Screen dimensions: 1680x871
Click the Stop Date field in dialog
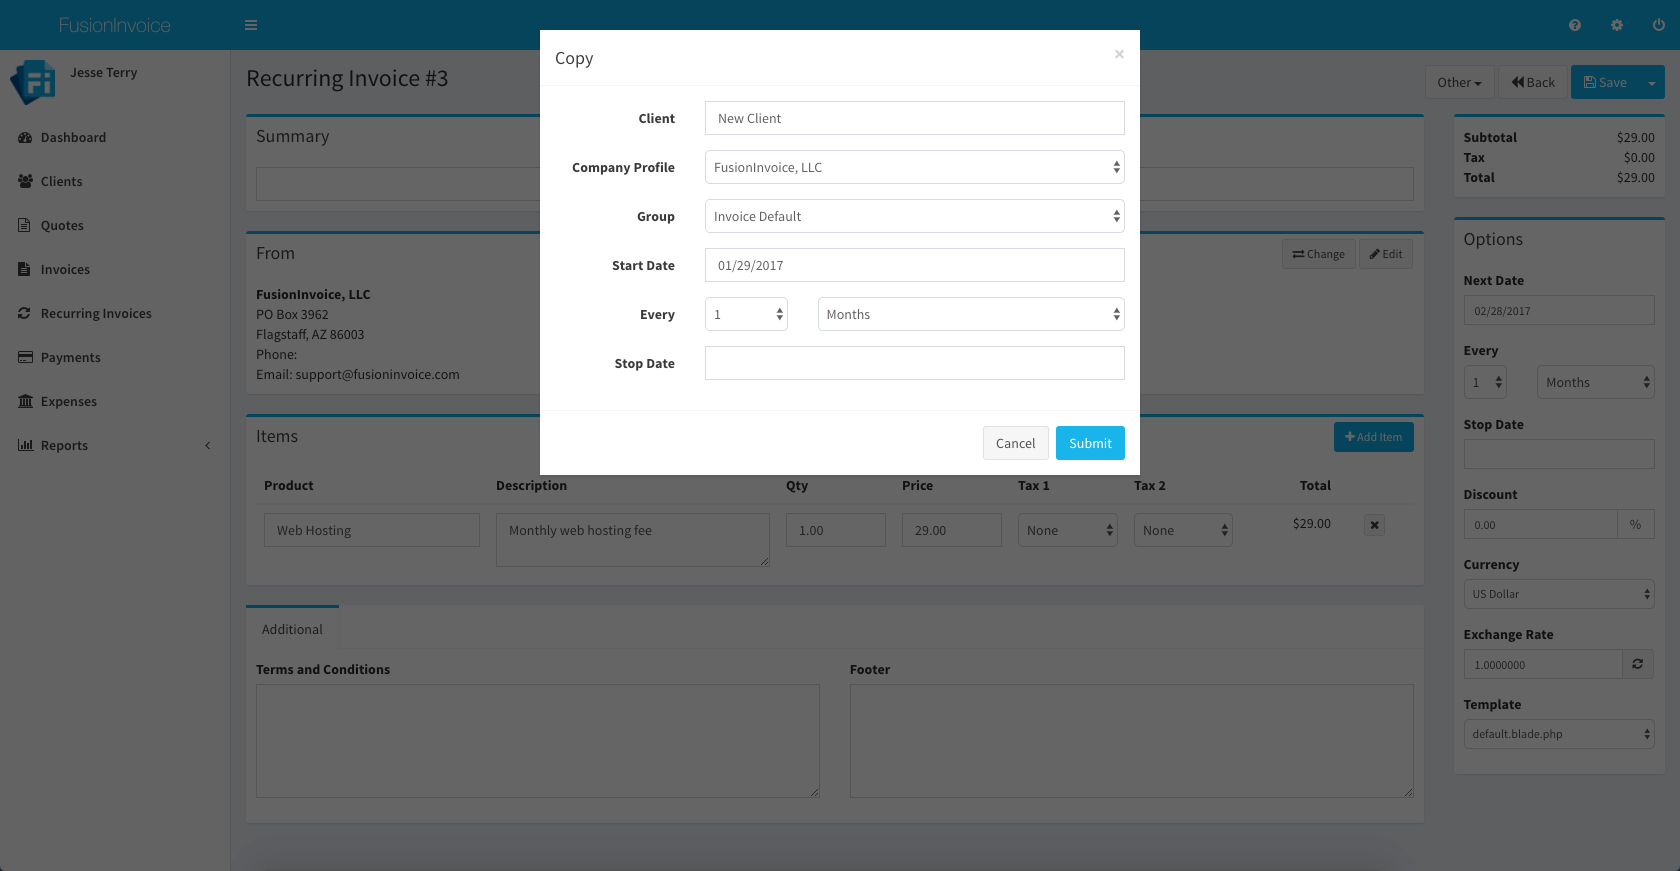pos(914,363)
